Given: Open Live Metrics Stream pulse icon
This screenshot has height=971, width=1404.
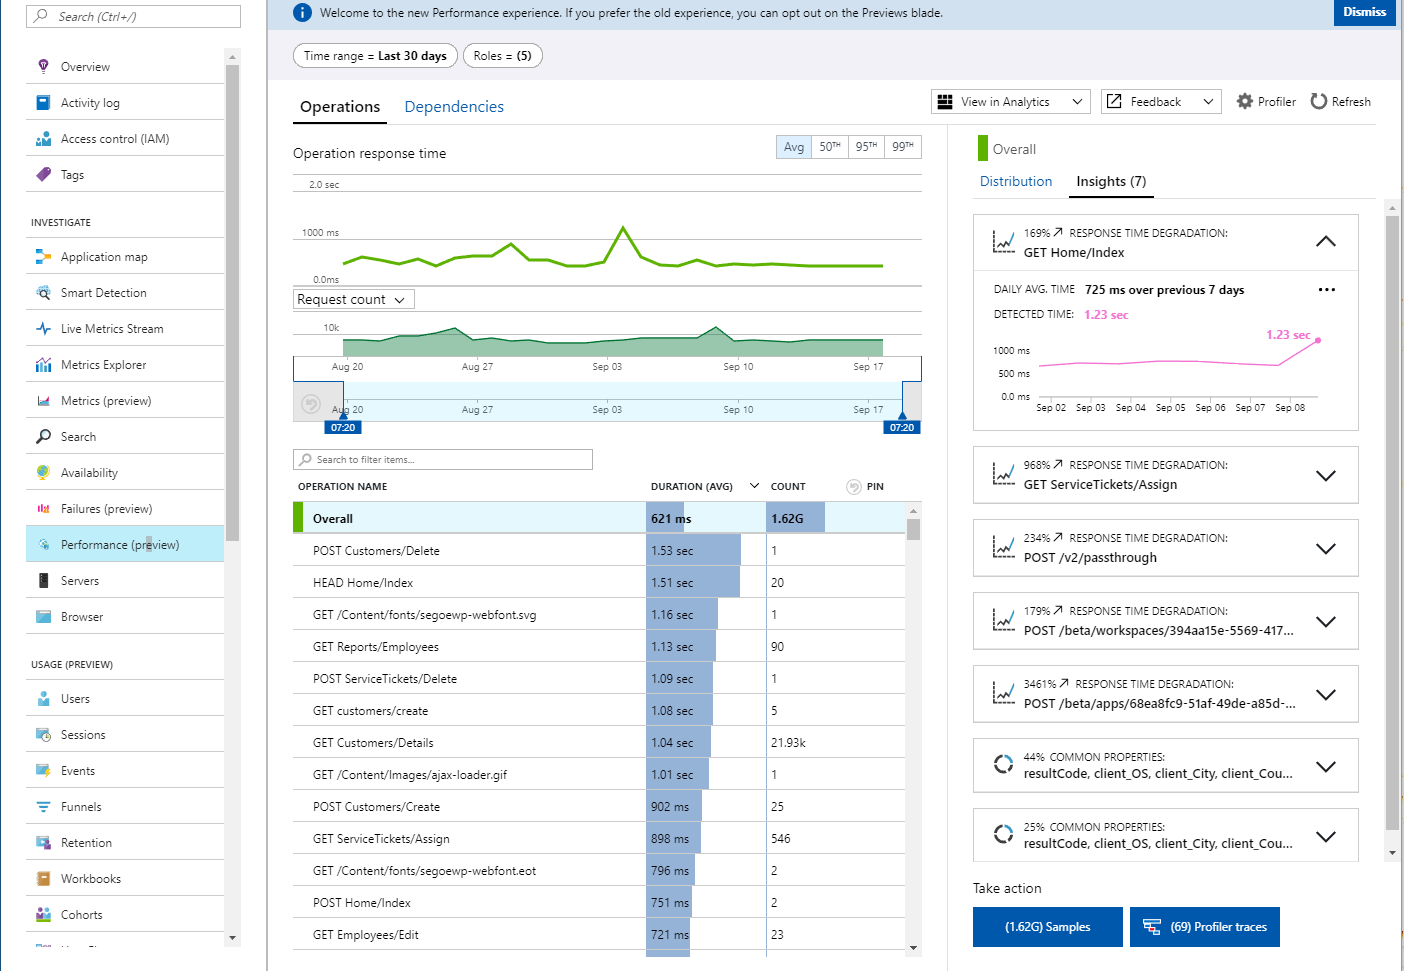Looking at the screenshot, I should coord(43,329).
